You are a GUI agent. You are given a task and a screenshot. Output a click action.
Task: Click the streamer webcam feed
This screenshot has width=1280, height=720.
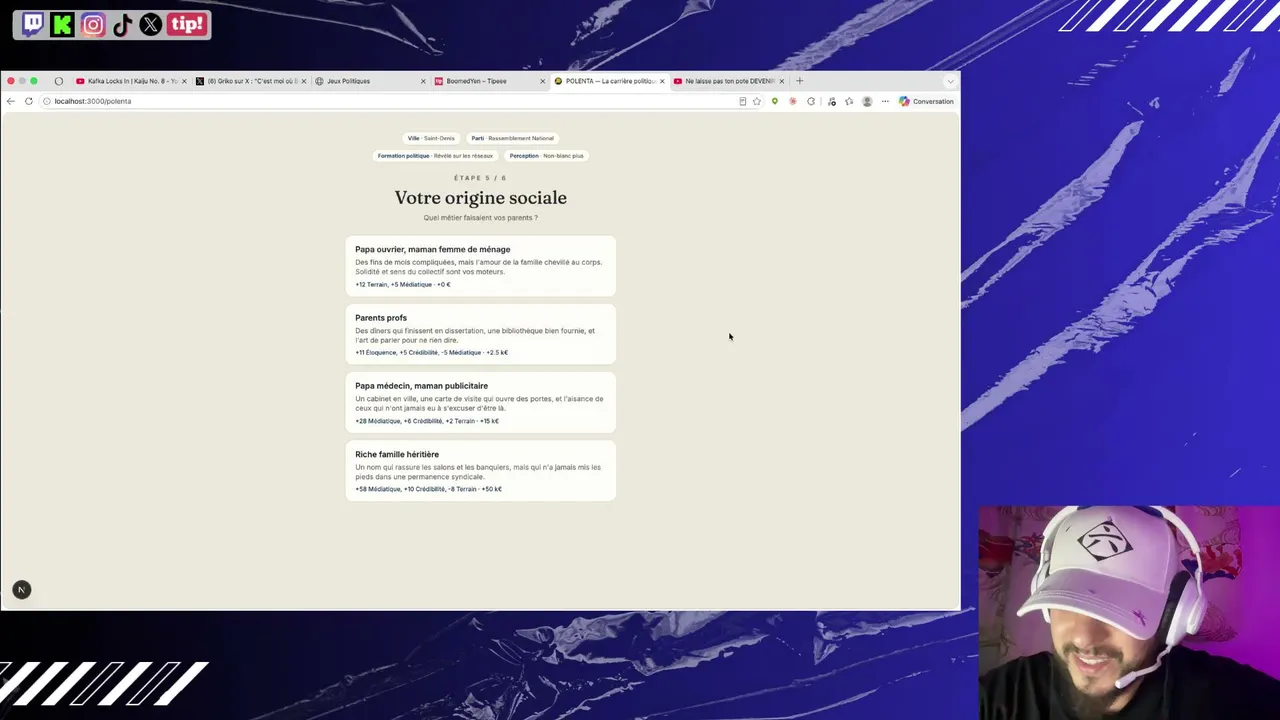pos(1129,612)
